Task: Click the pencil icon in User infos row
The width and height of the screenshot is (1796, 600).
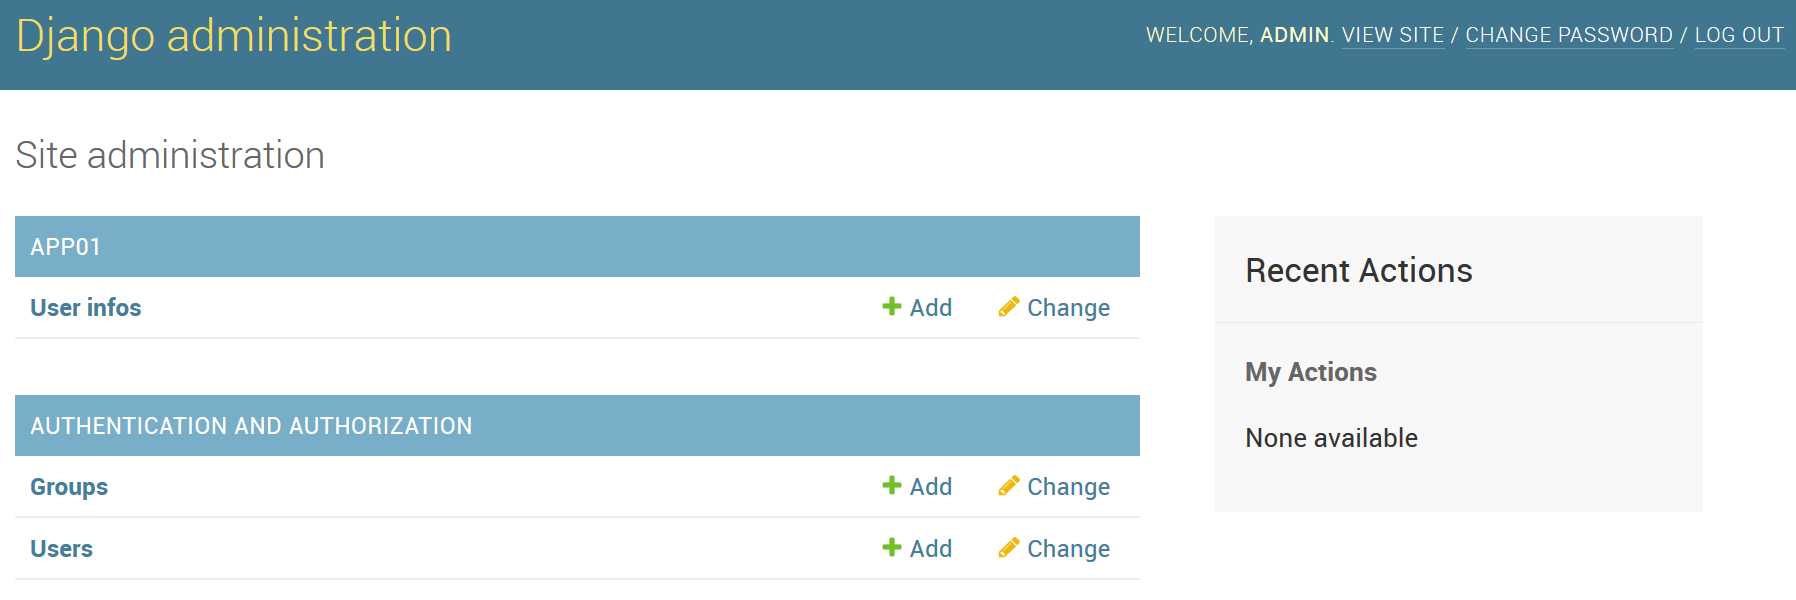Action: click(1009, 306)
